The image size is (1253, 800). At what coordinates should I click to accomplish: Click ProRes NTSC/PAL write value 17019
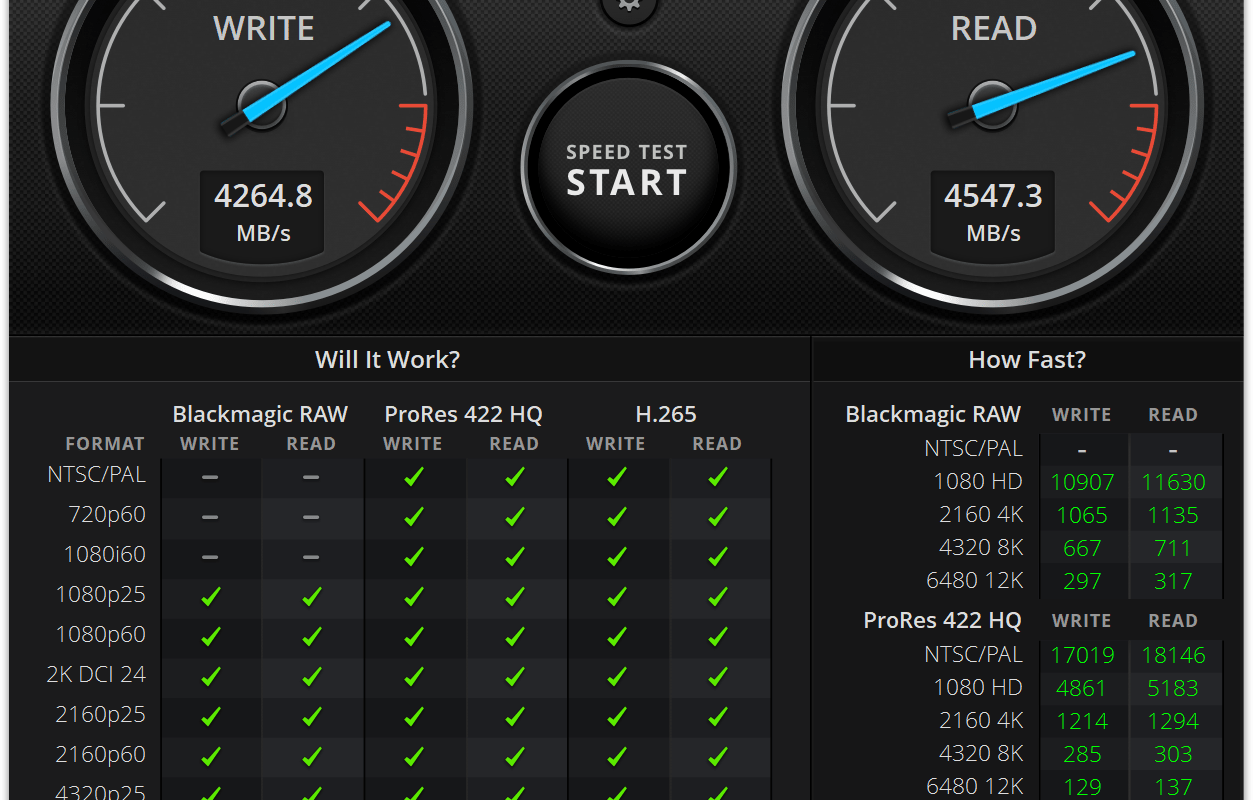(x=1082, y=655)
